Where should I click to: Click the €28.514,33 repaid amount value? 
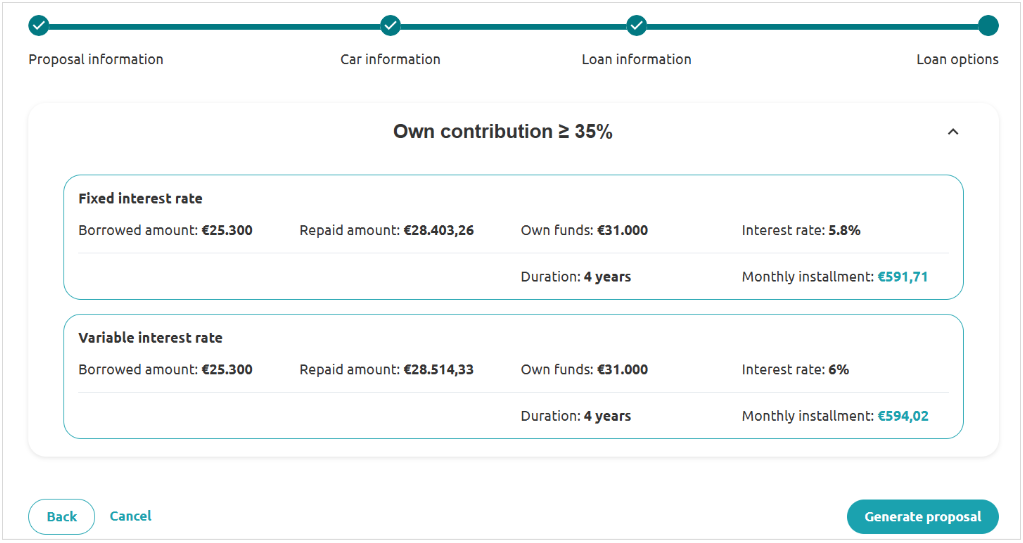438,369
